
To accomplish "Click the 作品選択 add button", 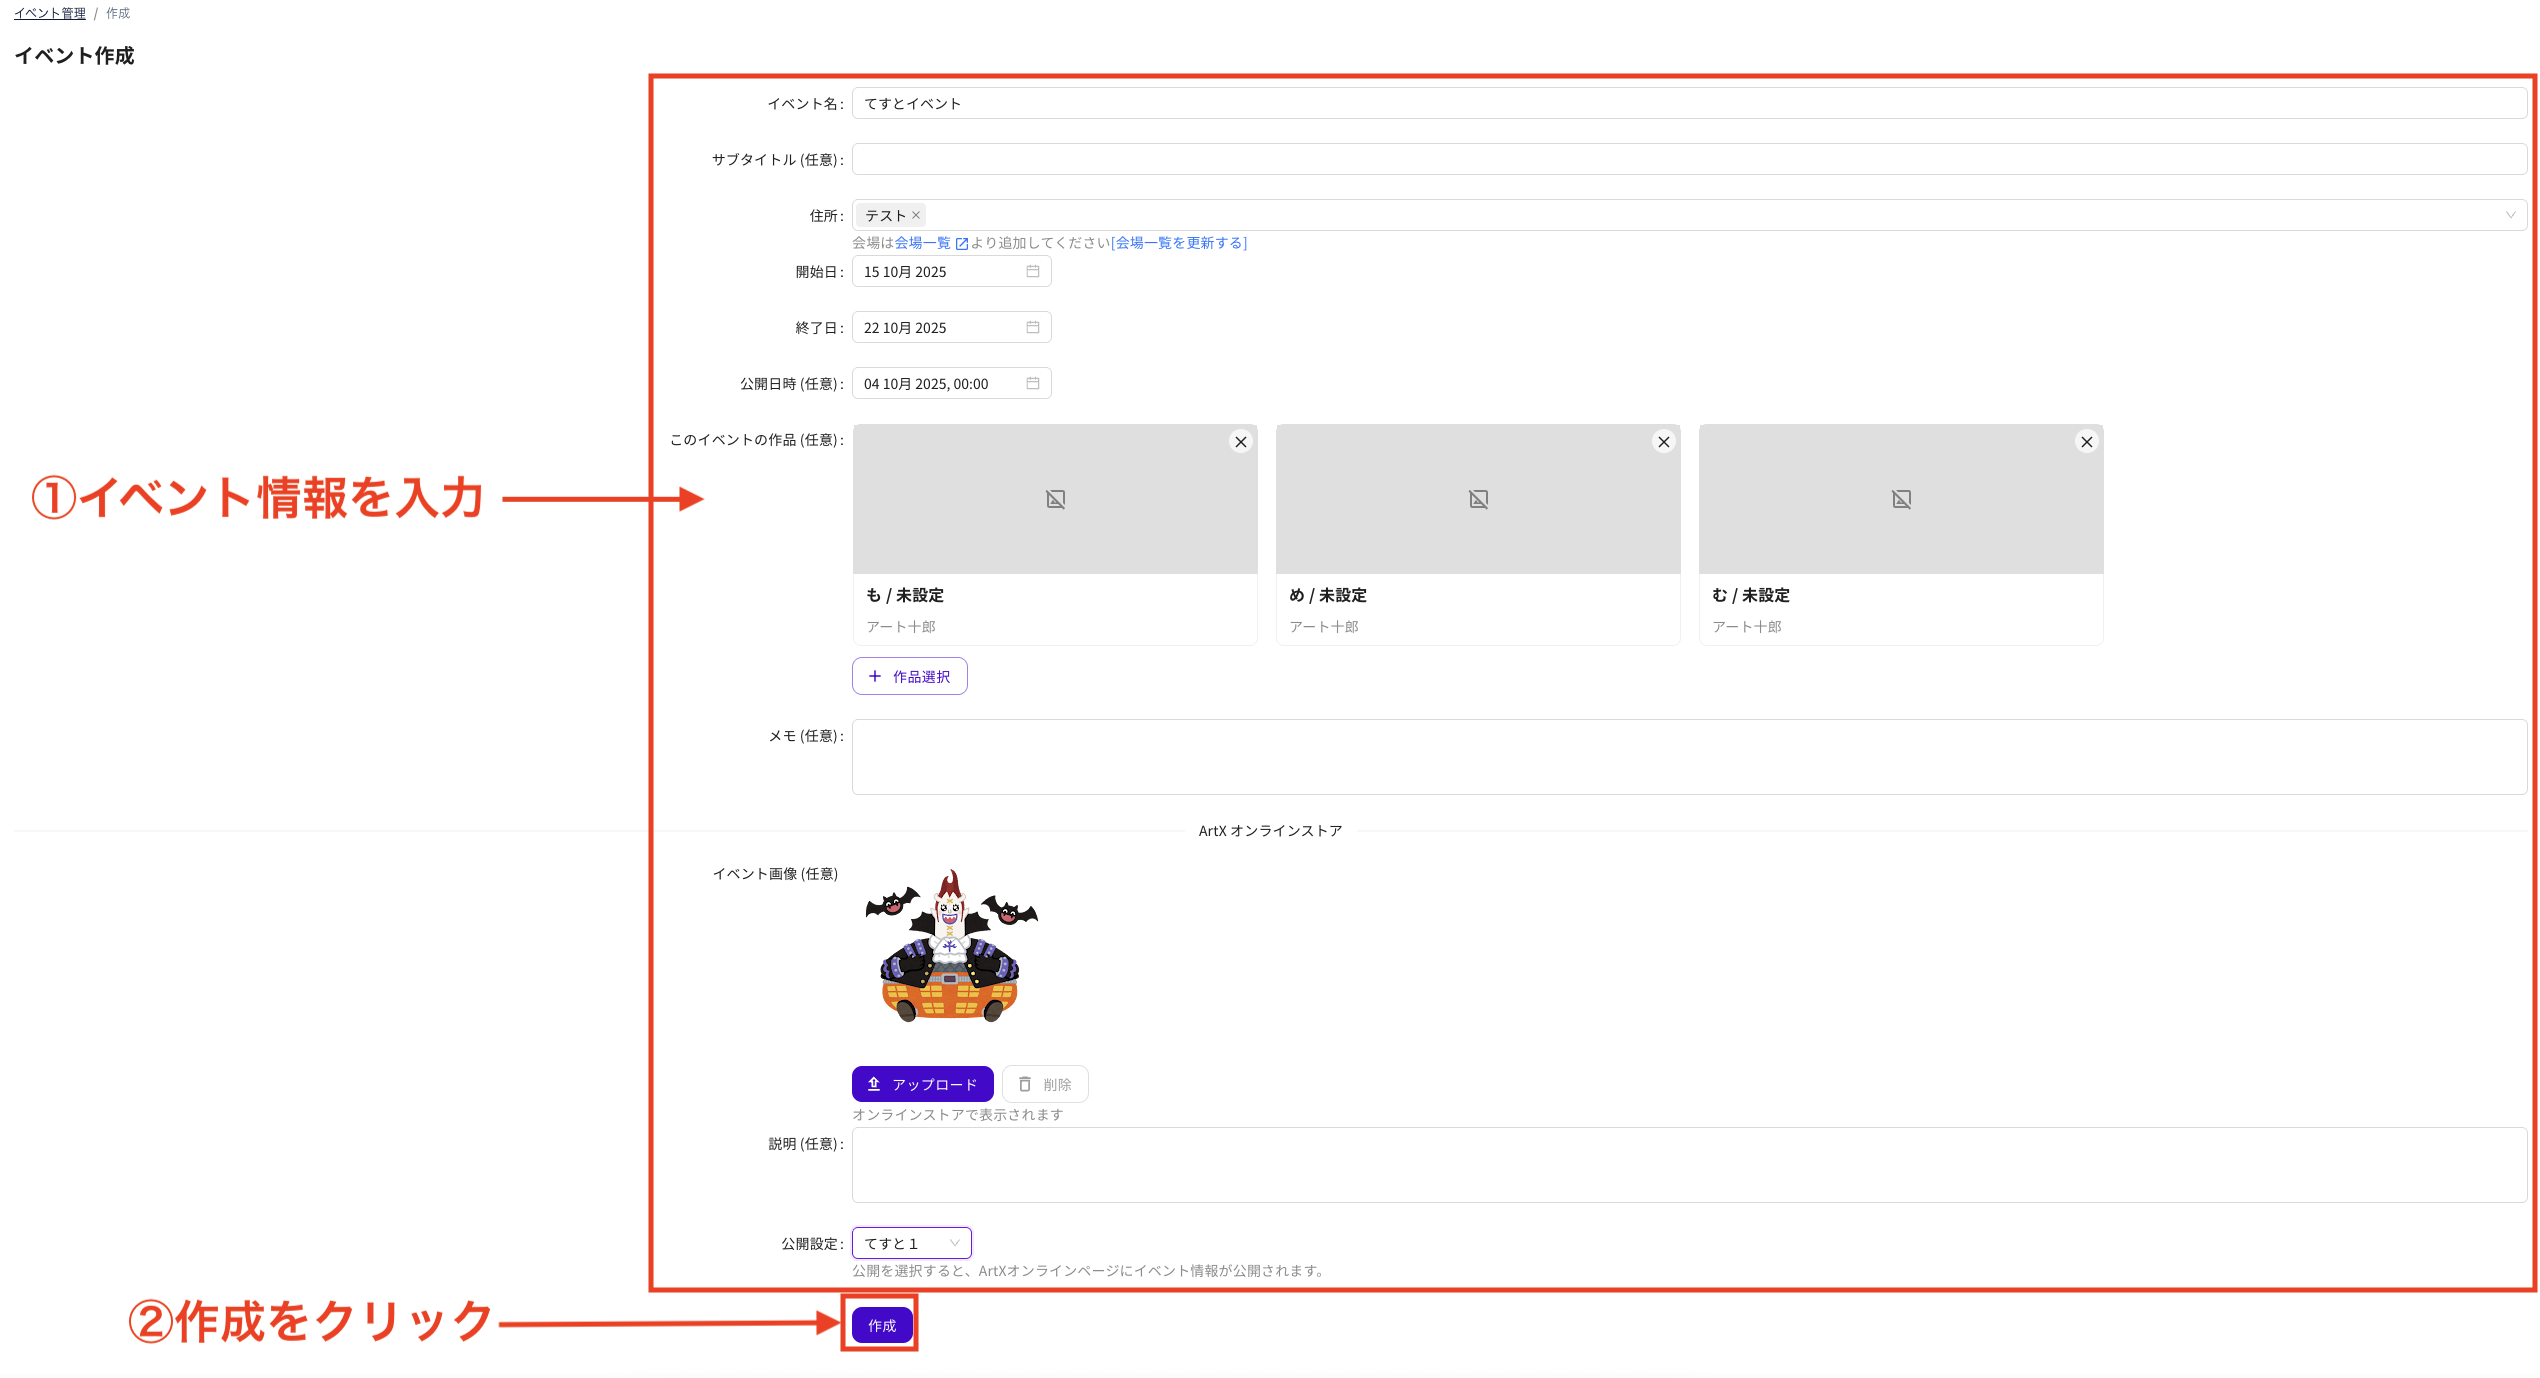I will [x=909, y=676].
